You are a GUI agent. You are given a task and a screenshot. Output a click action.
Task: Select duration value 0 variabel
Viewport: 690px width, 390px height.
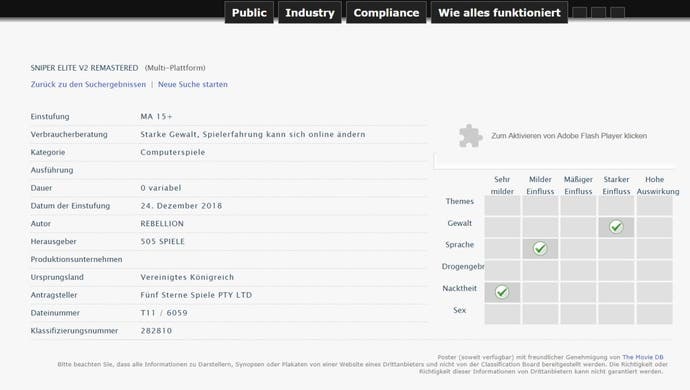161,188
